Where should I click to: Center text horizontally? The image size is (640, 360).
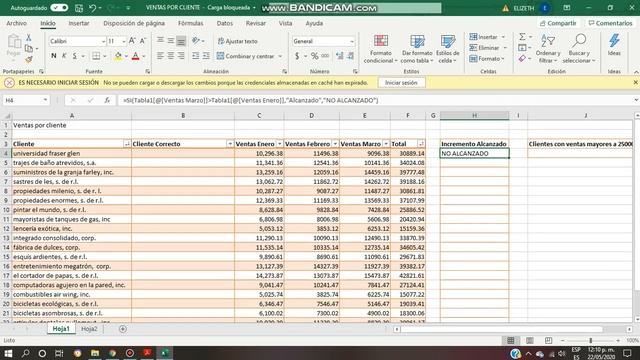[x=171, y=56]
